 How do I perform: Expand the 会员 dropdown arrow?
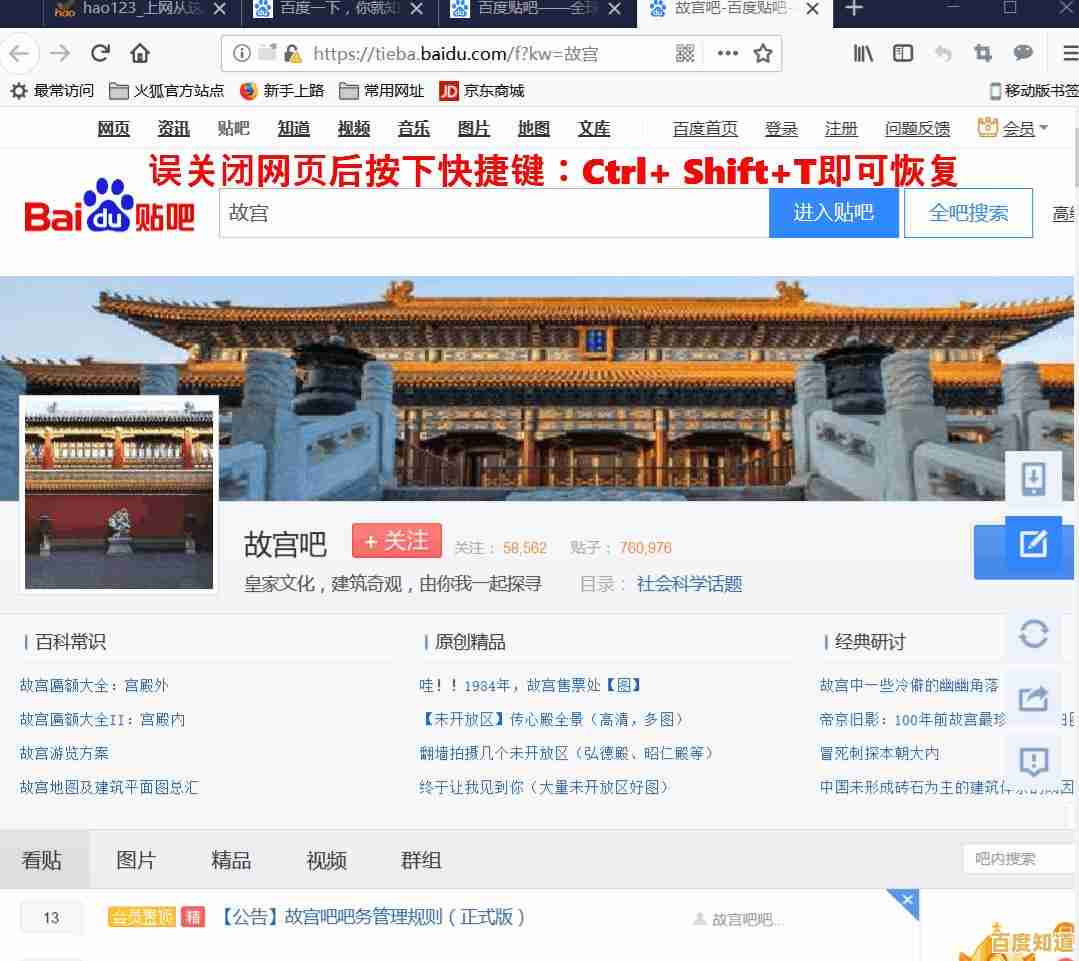1042,128
